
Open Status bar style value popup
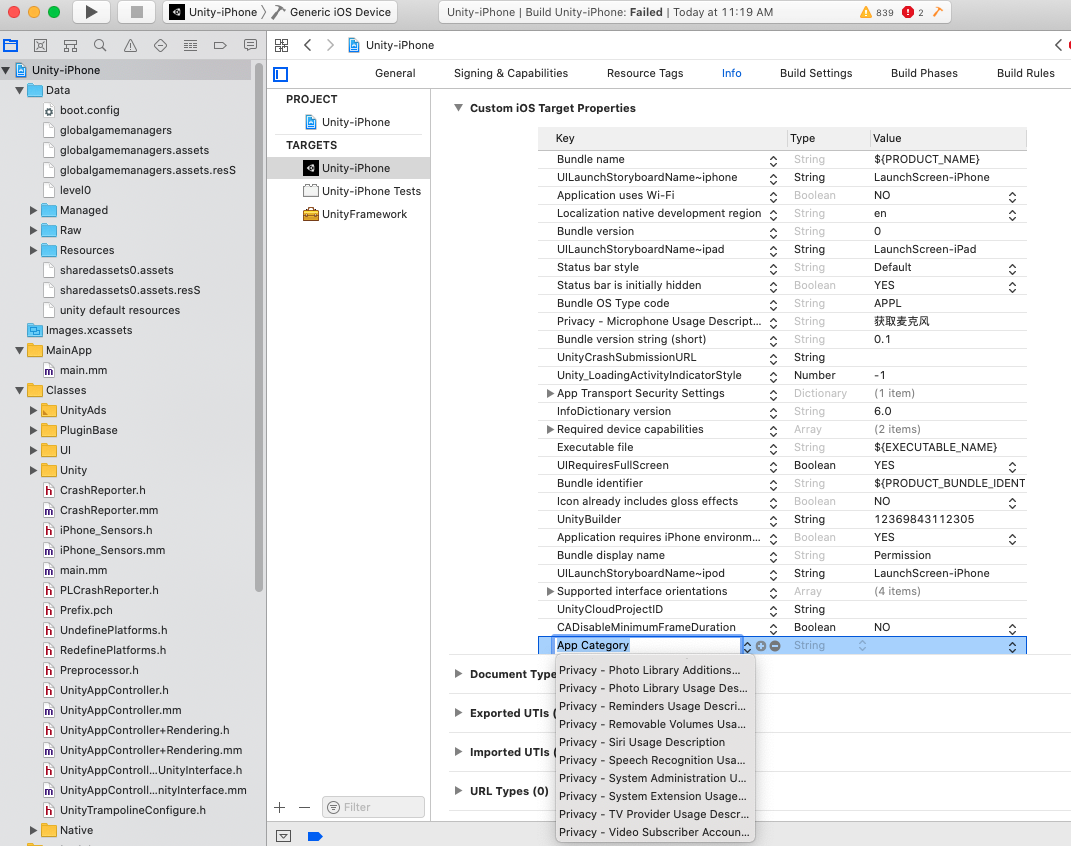(1012, 268)
